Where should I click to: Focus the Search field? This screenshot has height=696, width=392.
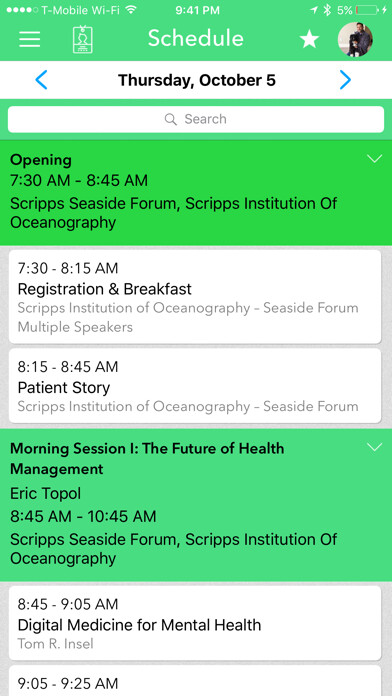[196, 119]
